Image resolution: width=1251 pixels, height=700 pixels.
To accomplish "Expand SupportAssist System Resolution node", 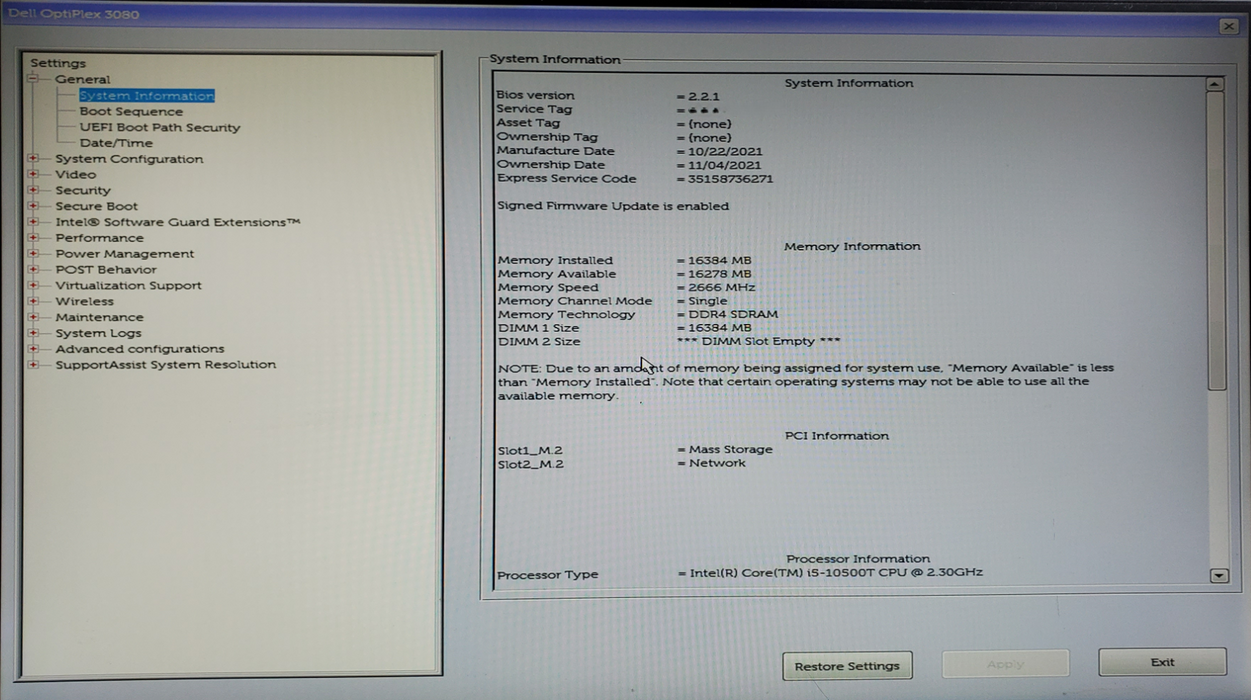I will (33, 365).
